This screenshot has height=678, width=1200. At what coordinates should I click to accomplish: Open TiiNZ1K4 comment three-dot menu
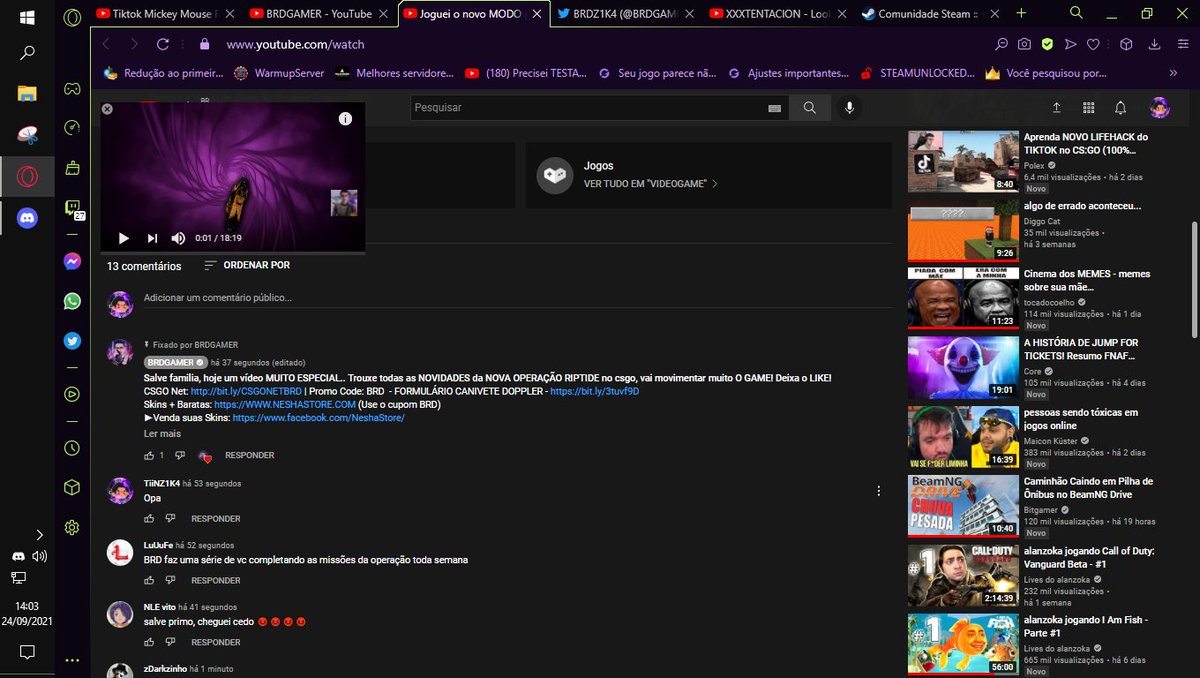(879, 491)
